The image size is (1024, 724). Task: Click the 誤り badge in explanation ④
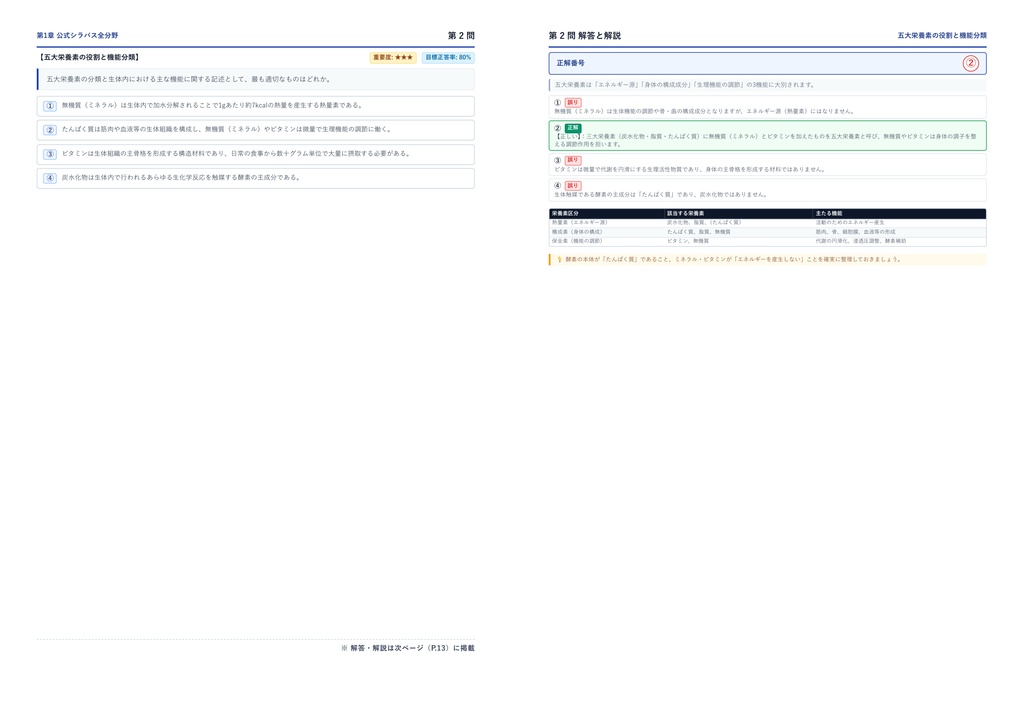click(573, 185)
